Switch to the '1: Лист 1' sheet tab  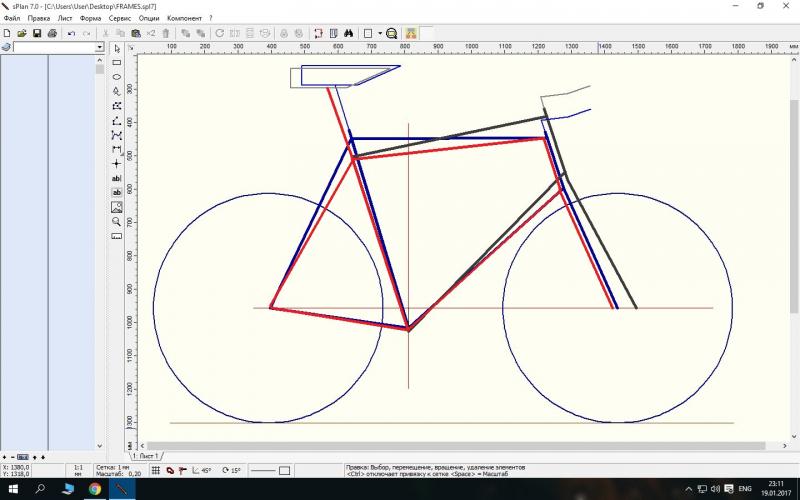tap(147, 456)
